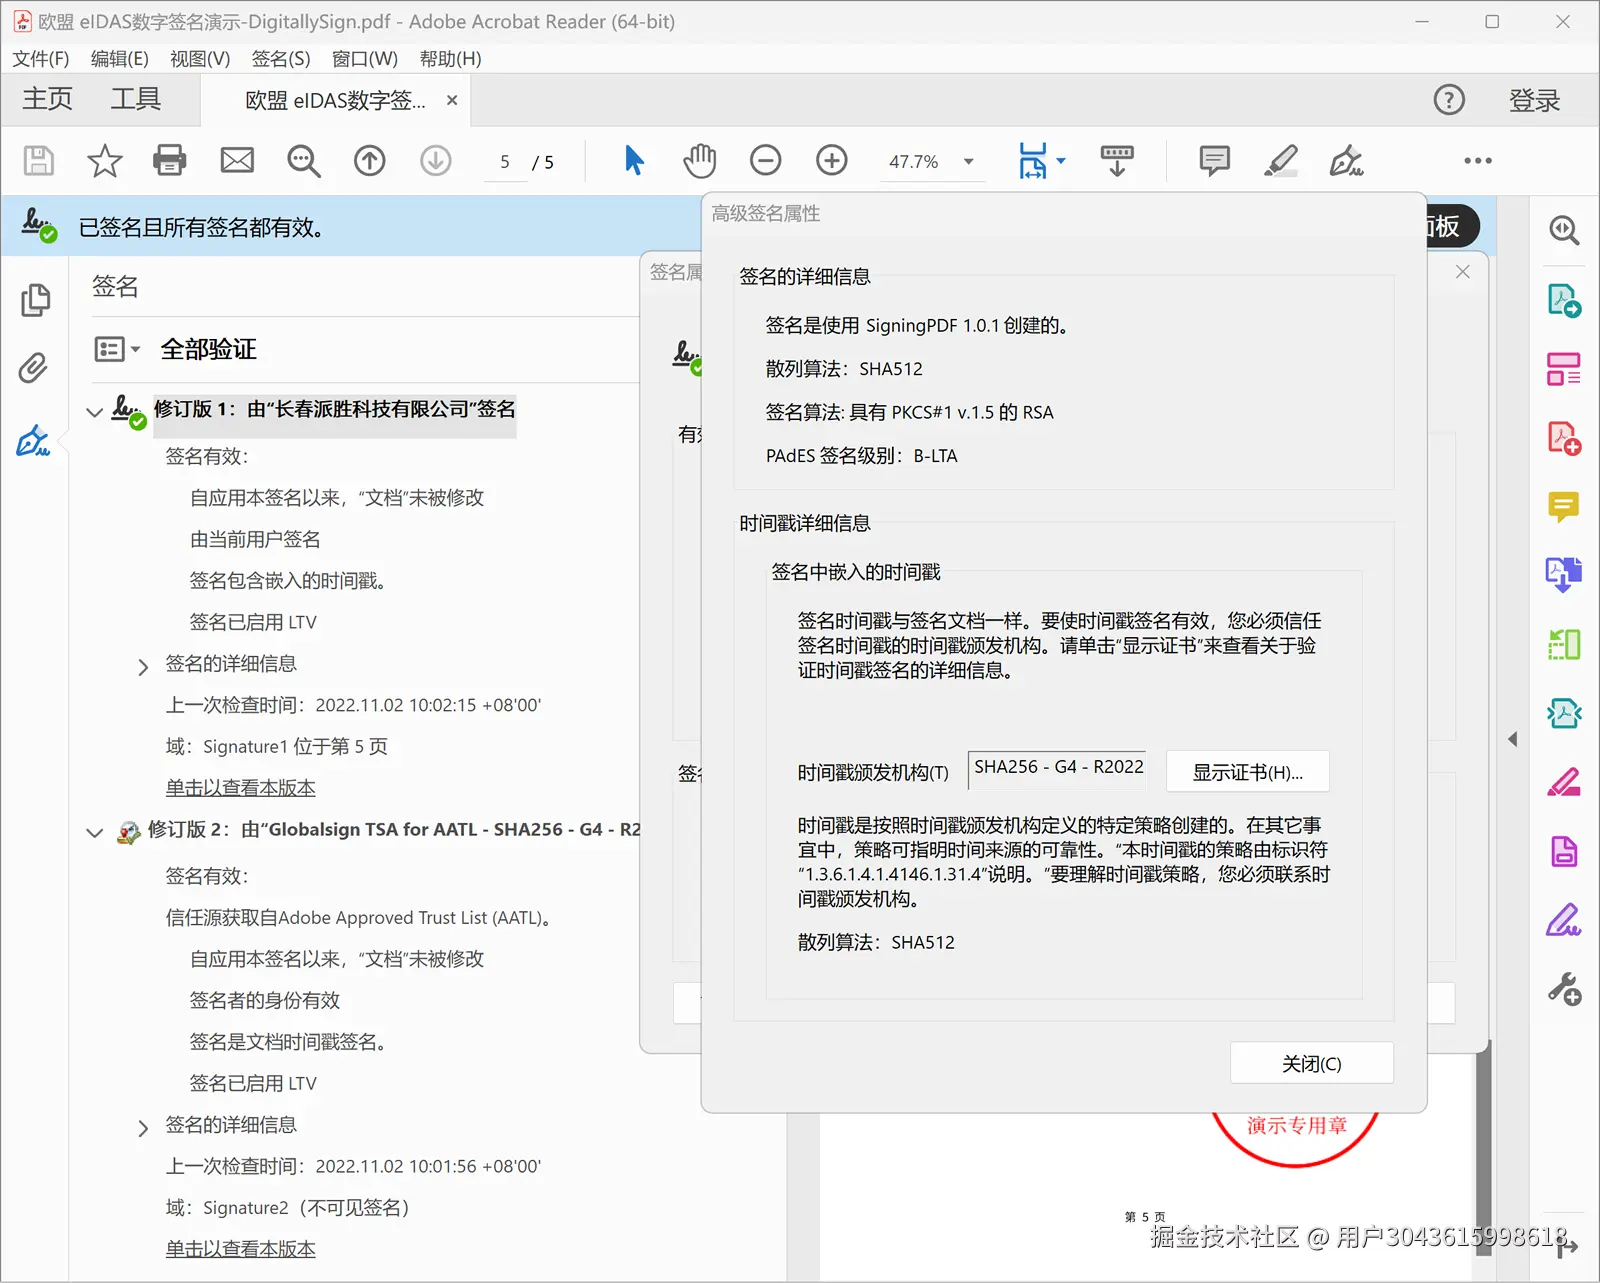Image resolution: width=1600 pixels, height=1283 pixels.
Task: Open the Signatures panel in left sidebar
Action: [33, 440]
